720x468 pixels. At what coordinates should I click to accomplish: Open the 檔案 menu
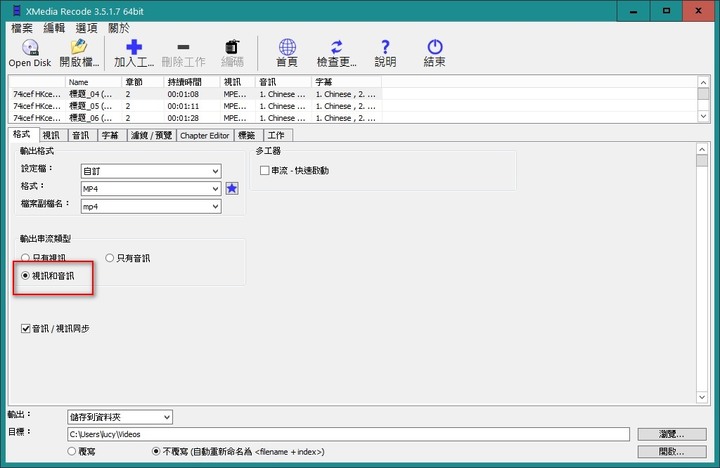22,28
